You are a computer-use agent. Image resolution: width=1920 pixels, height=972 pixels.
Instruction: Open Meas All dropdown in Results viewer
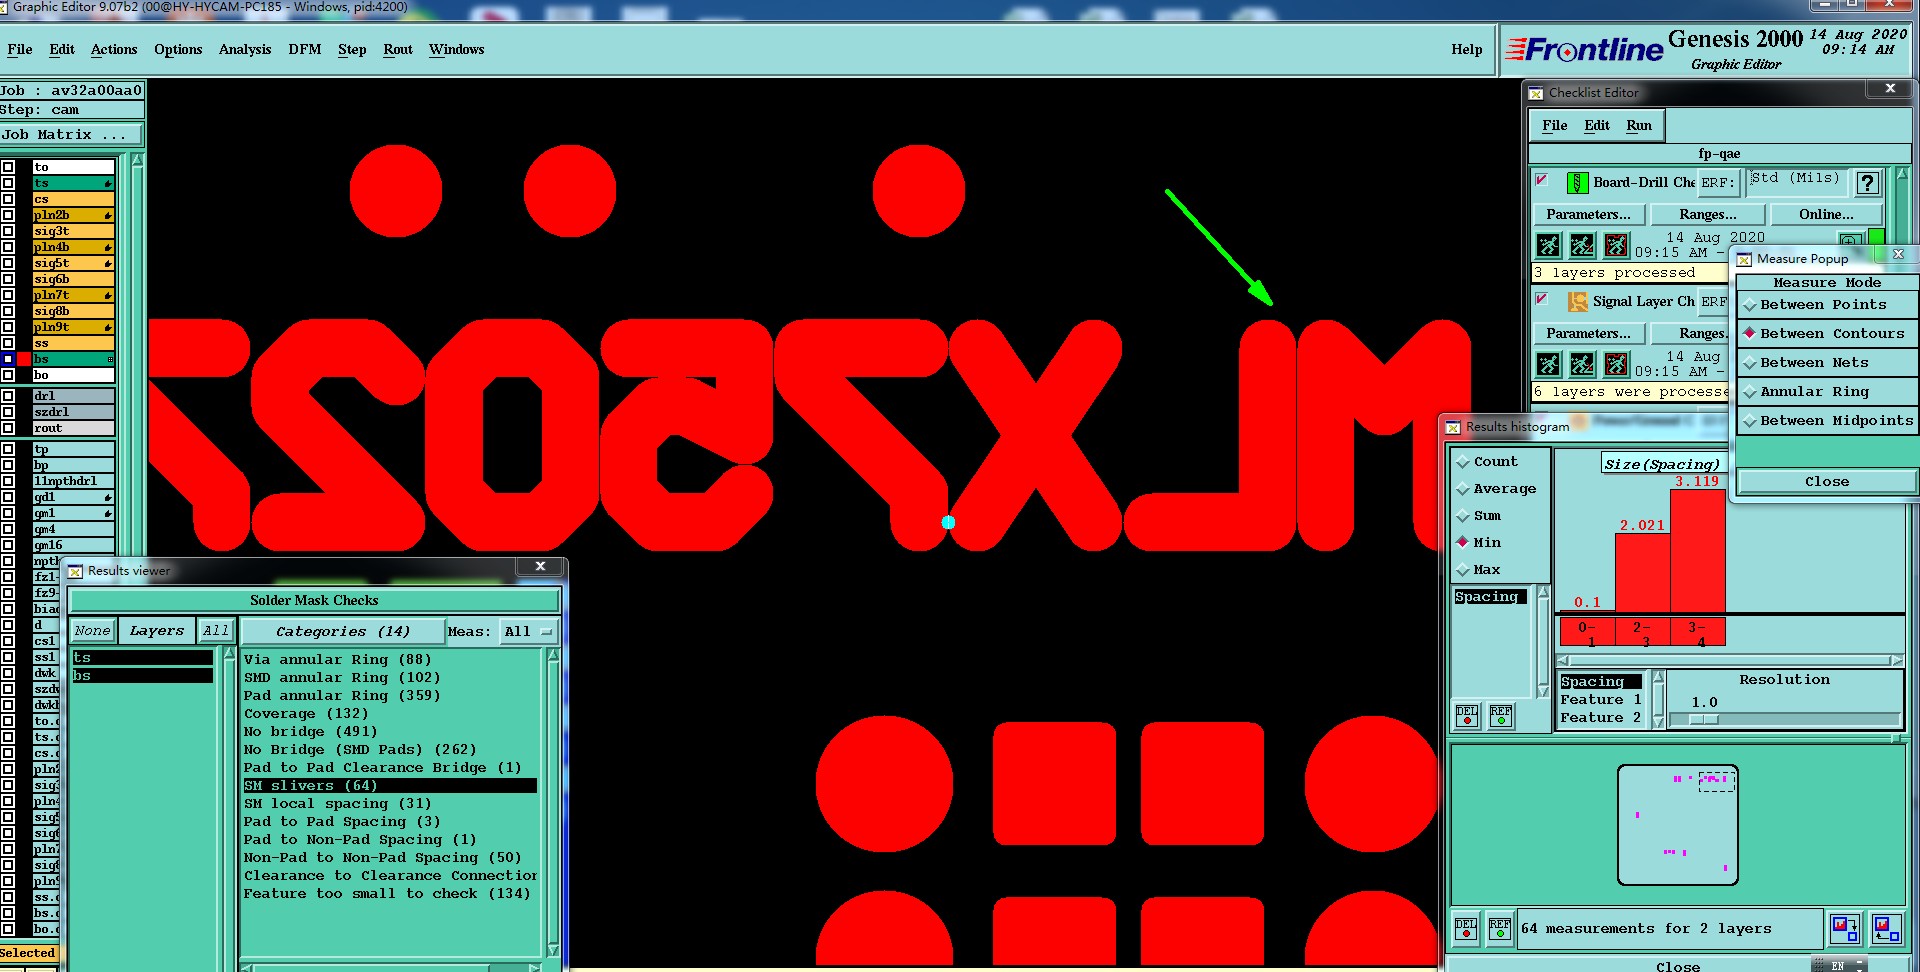pos(529,632)
